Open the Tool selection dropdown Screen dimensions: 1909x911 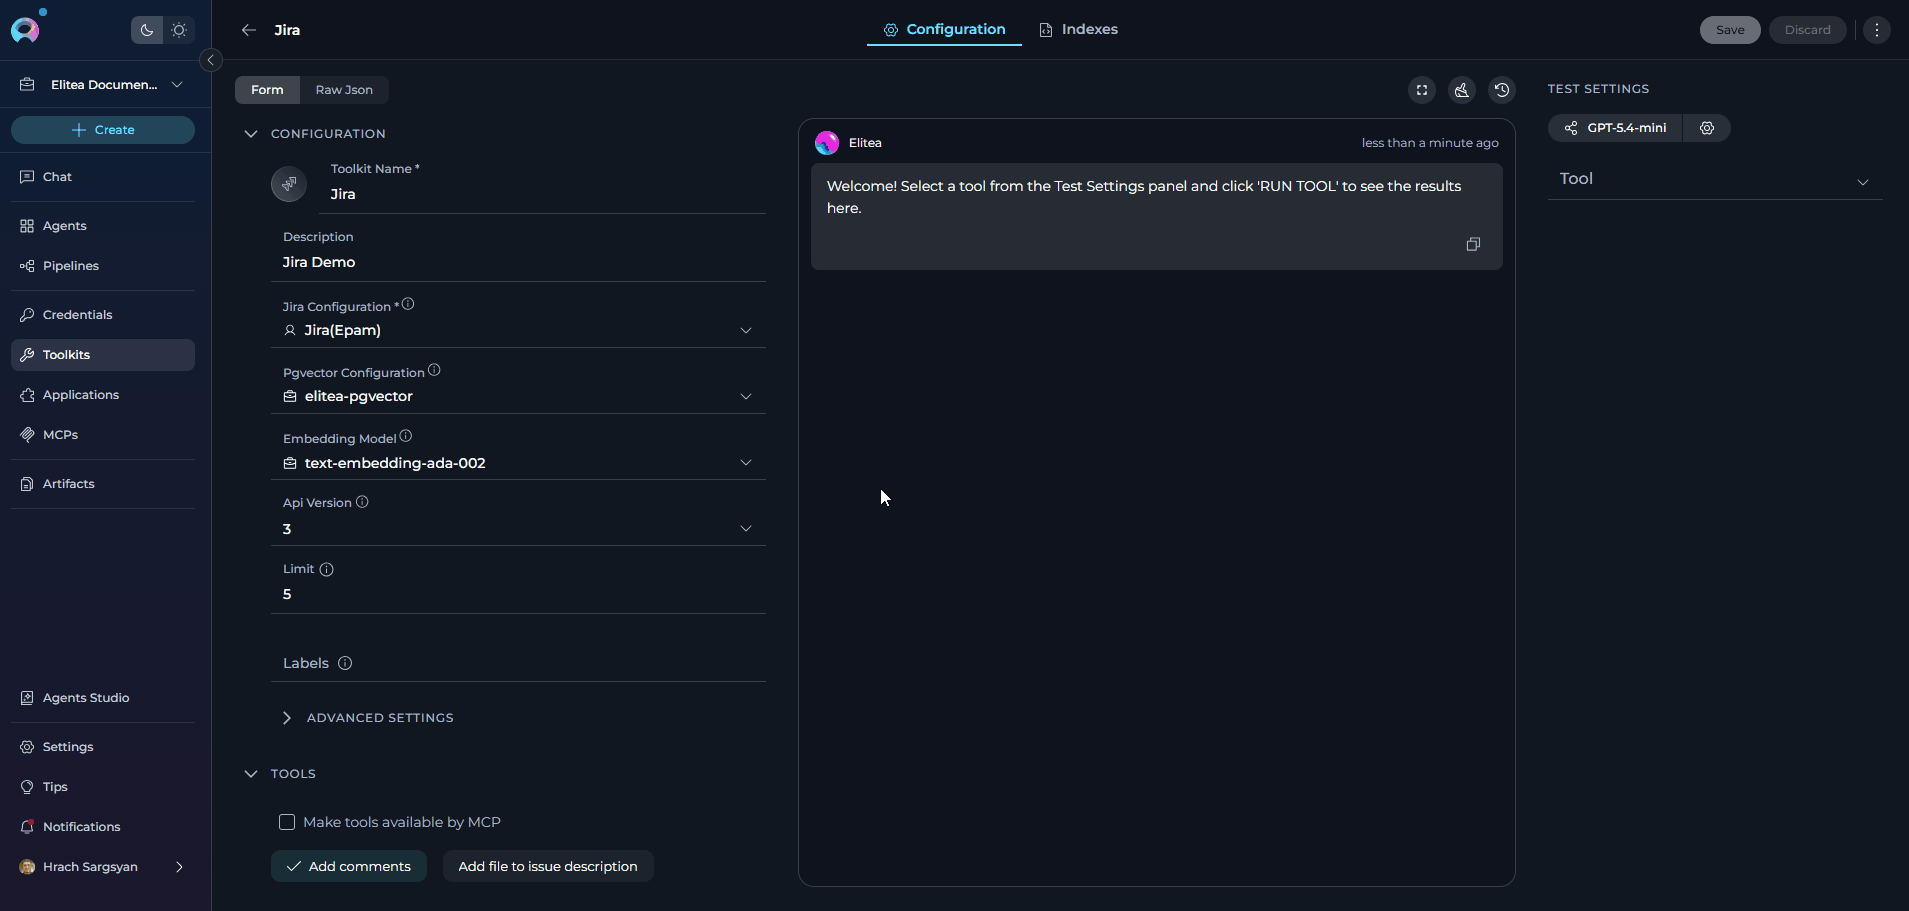(1715, 180)
